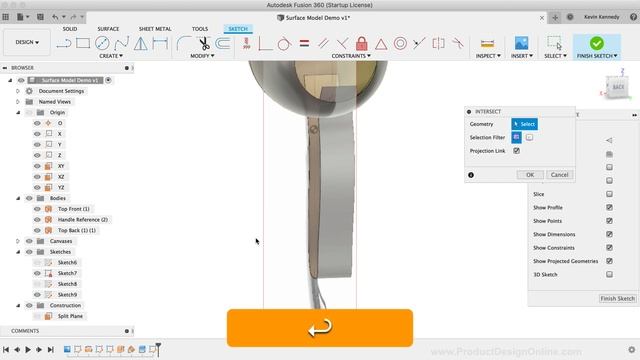Switch to the SHEET METAL tab
Image resolution: width=640 pixels, height=360 pixels.
tap(155, 29)
